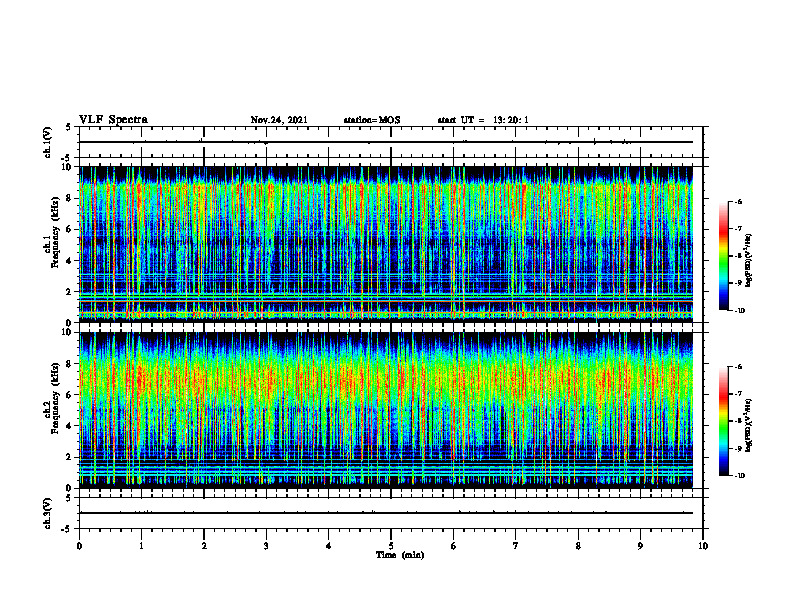The height and width of the screenshot is (612, 792).
Task: Click the color scale bar beside ch.2 spectrogram
Action: point(724,421)
